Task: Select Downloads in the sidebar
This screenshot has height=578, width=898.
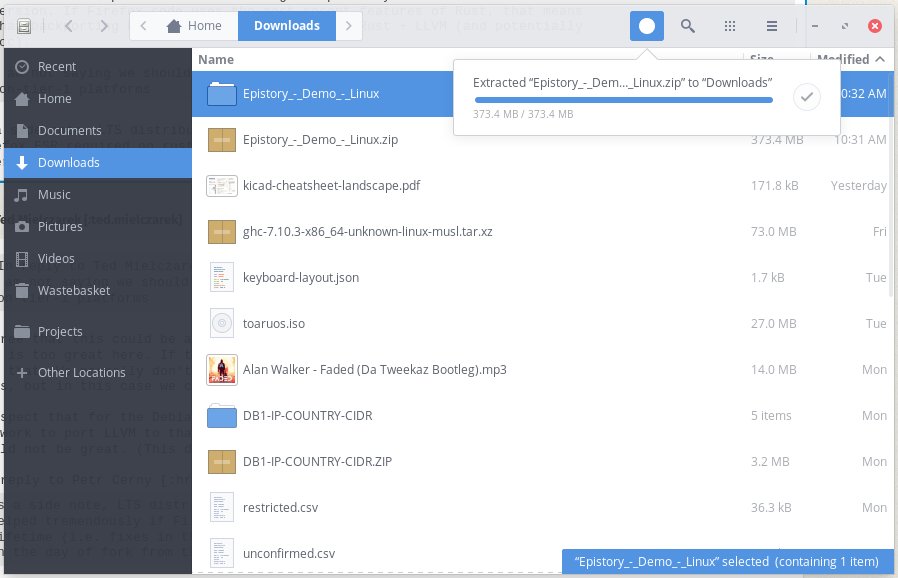Action: 98,163
